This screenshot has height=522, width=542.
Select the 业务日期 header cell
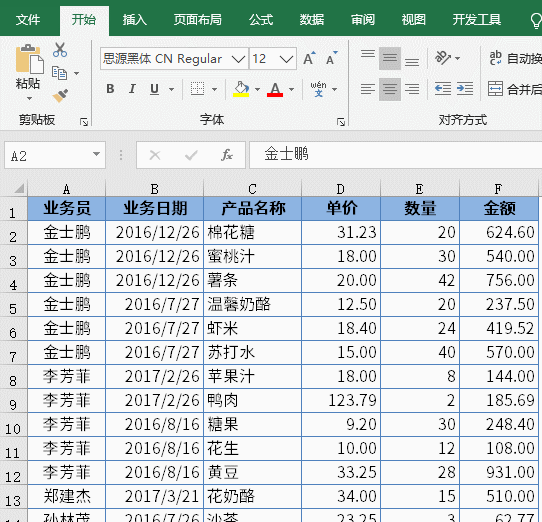click(155, 208)
